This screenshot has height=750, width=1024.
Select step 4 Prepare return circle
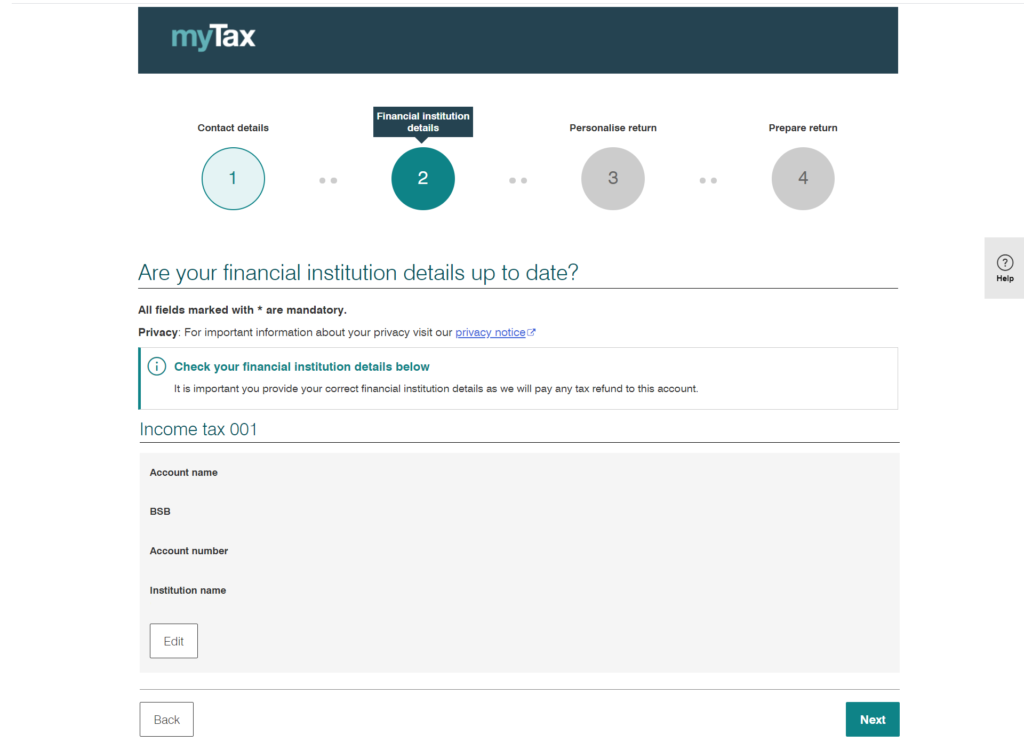click(803, 178)
